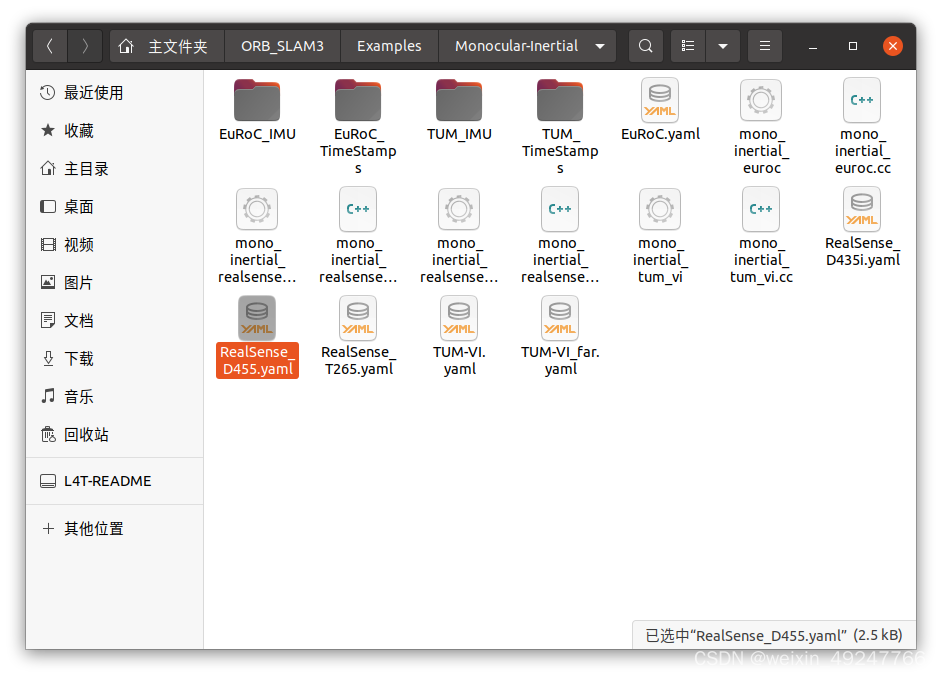Viewport: 942px width, 678px height.
Task: Select mono_inertial_euroc.cc source file icon
Action: pyautogui.click(x=861, y=100)
